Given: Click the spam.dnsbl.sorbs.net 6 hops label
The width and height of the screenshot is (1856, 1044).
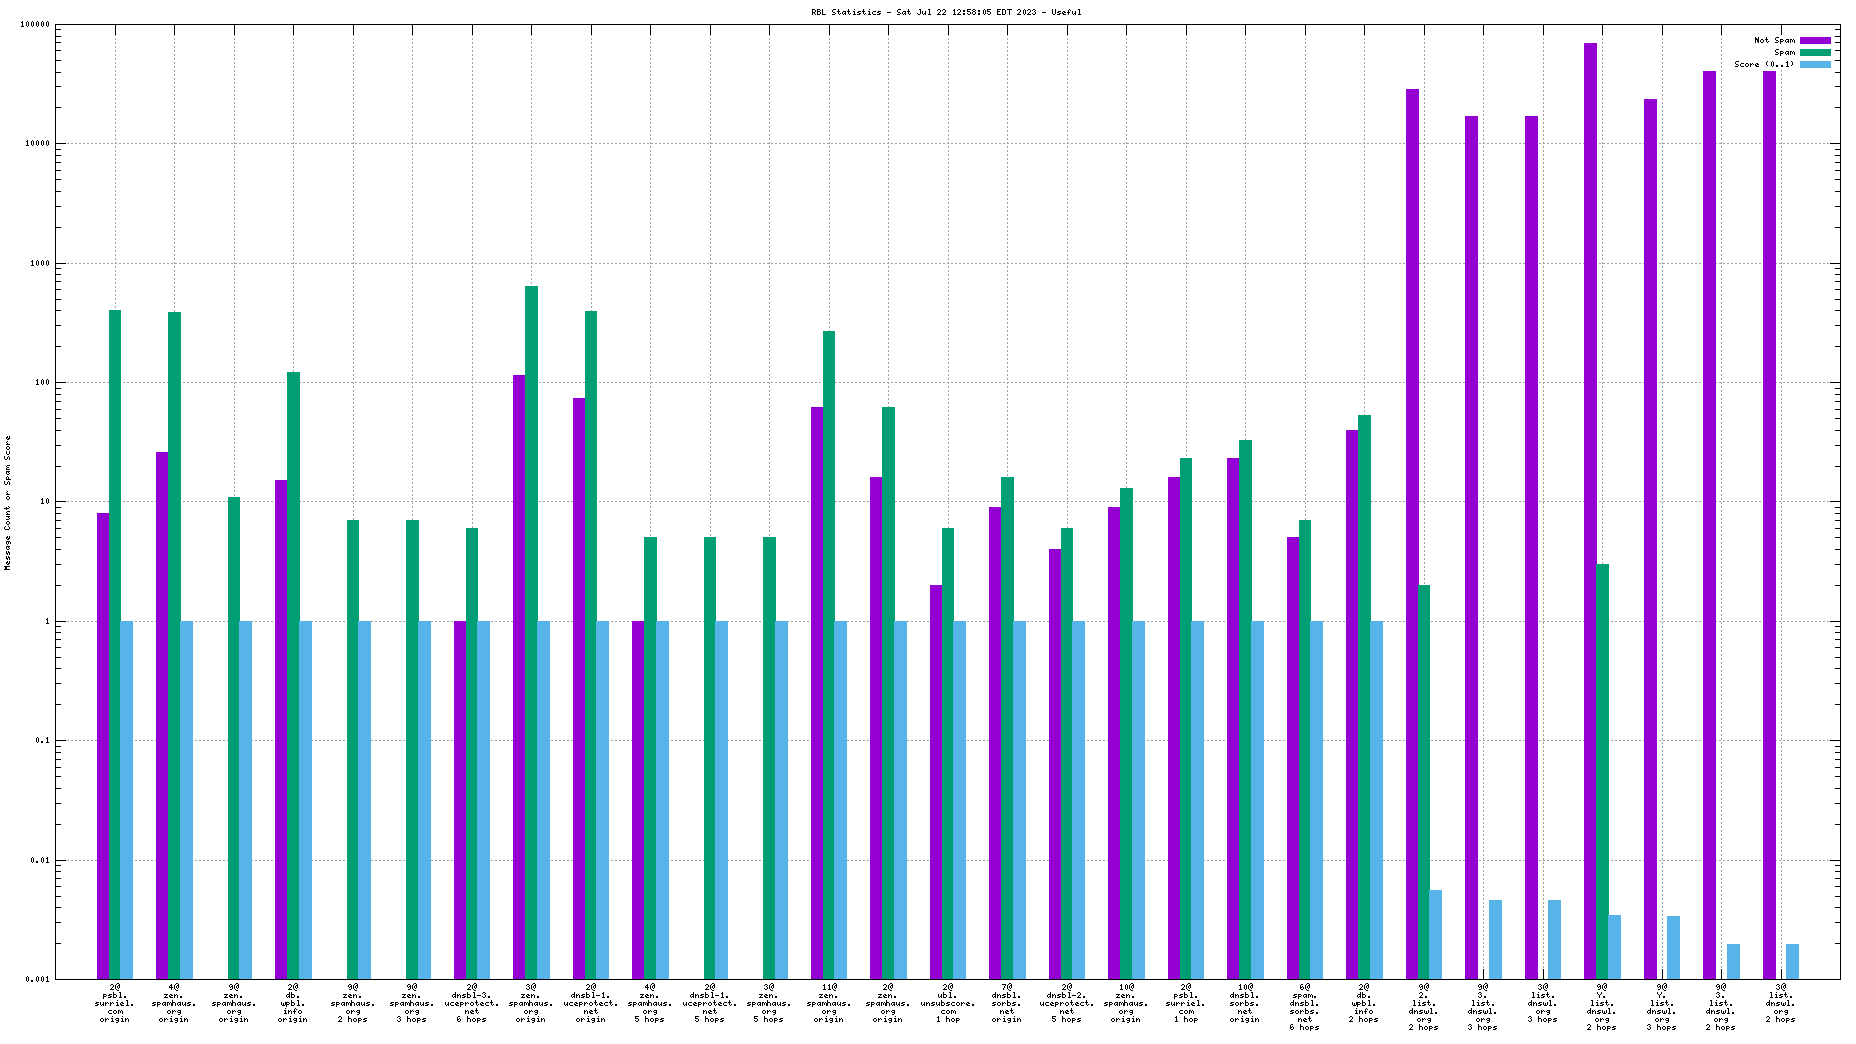Looking at the screenshot, I should [x=1305, y=1007].
